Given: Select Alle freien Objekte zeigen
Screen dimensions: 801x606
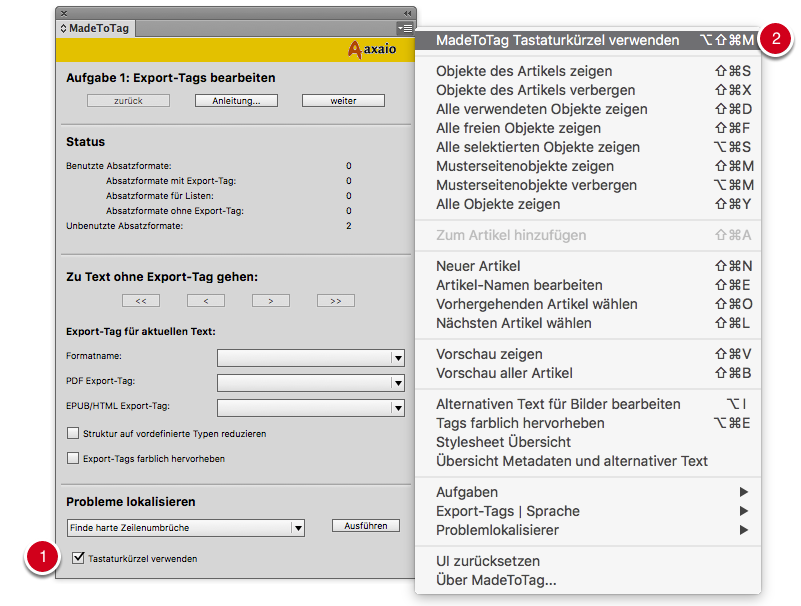Looking at the screenshot, I should (x=587, y=128).
